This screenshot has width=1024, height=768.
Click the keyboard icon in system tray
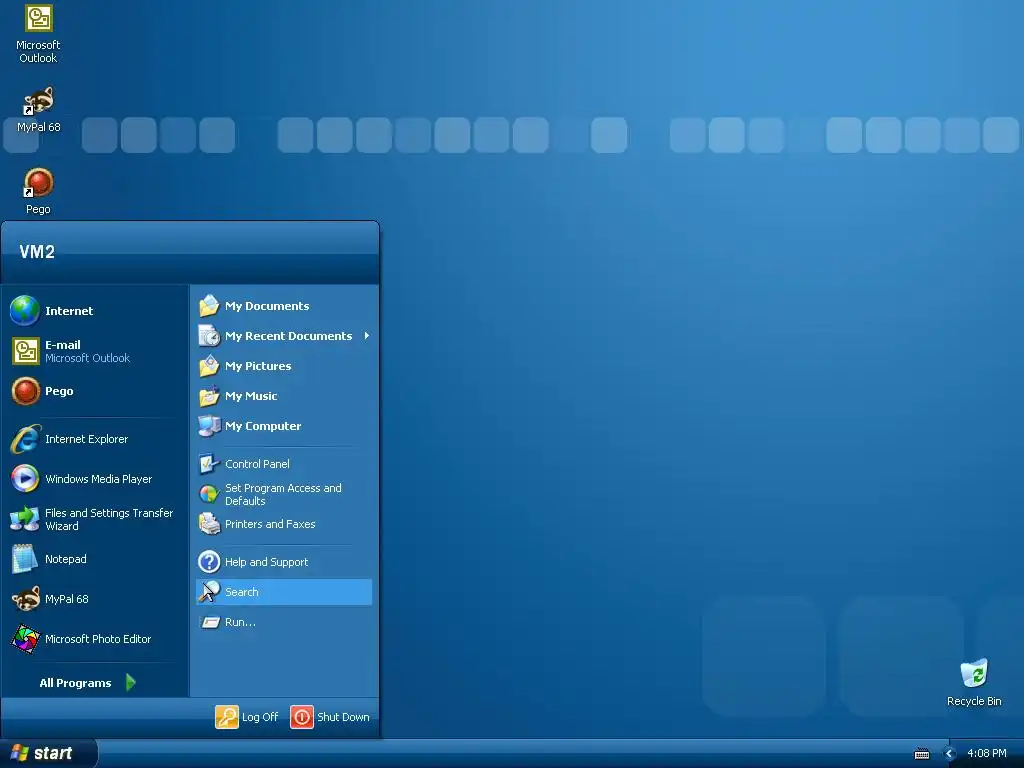[x=921, y=754]
